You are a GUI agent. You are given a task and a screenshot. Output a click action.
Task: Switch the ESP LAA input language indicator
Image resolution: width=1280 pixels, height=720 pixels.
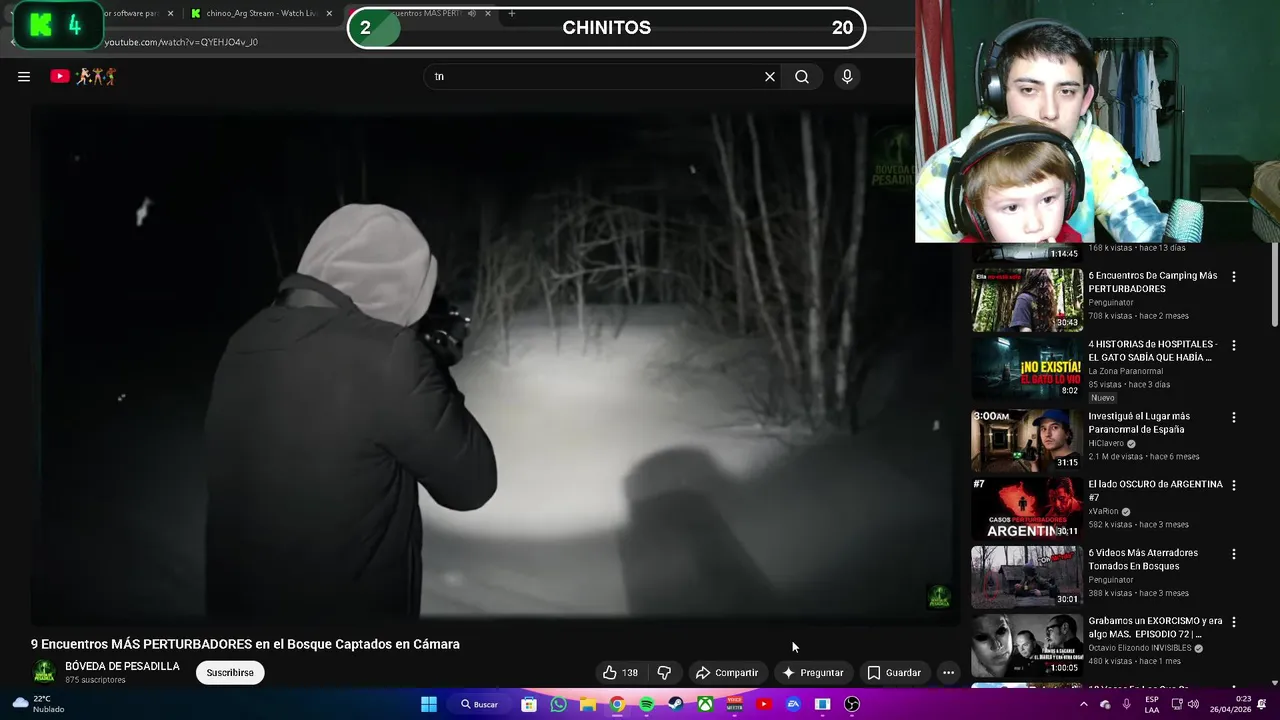1152,704
